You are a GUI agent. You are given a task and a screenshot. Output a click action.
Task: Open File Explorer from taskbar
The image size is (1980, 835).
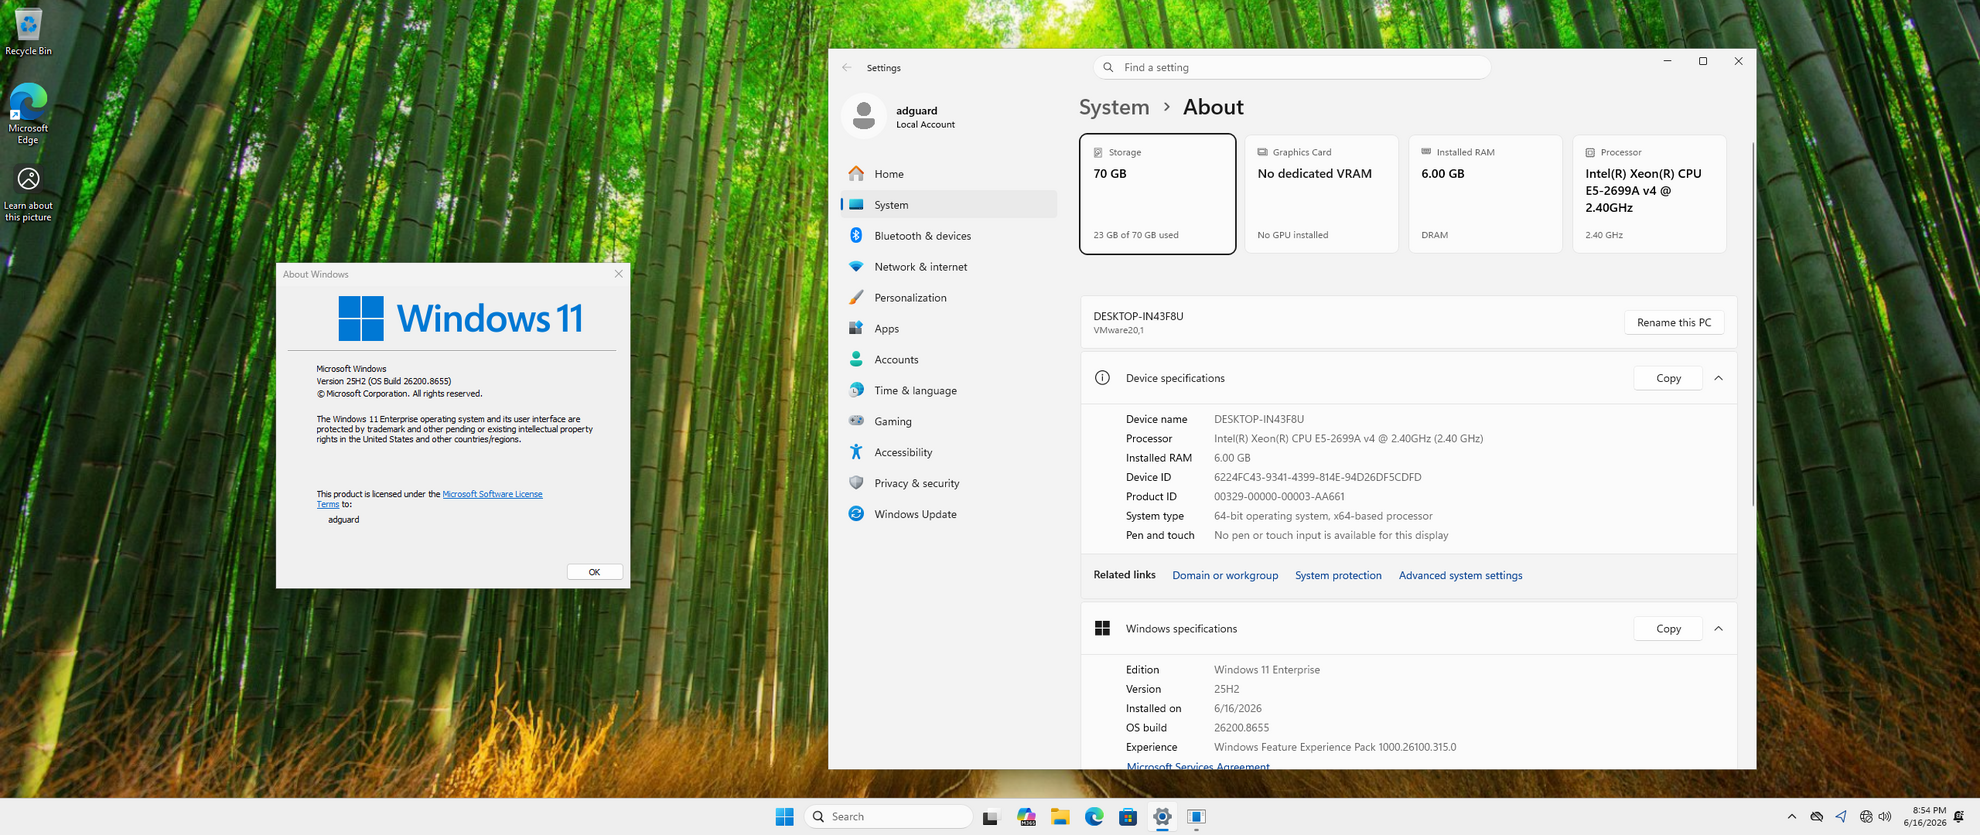[1060, 817]
